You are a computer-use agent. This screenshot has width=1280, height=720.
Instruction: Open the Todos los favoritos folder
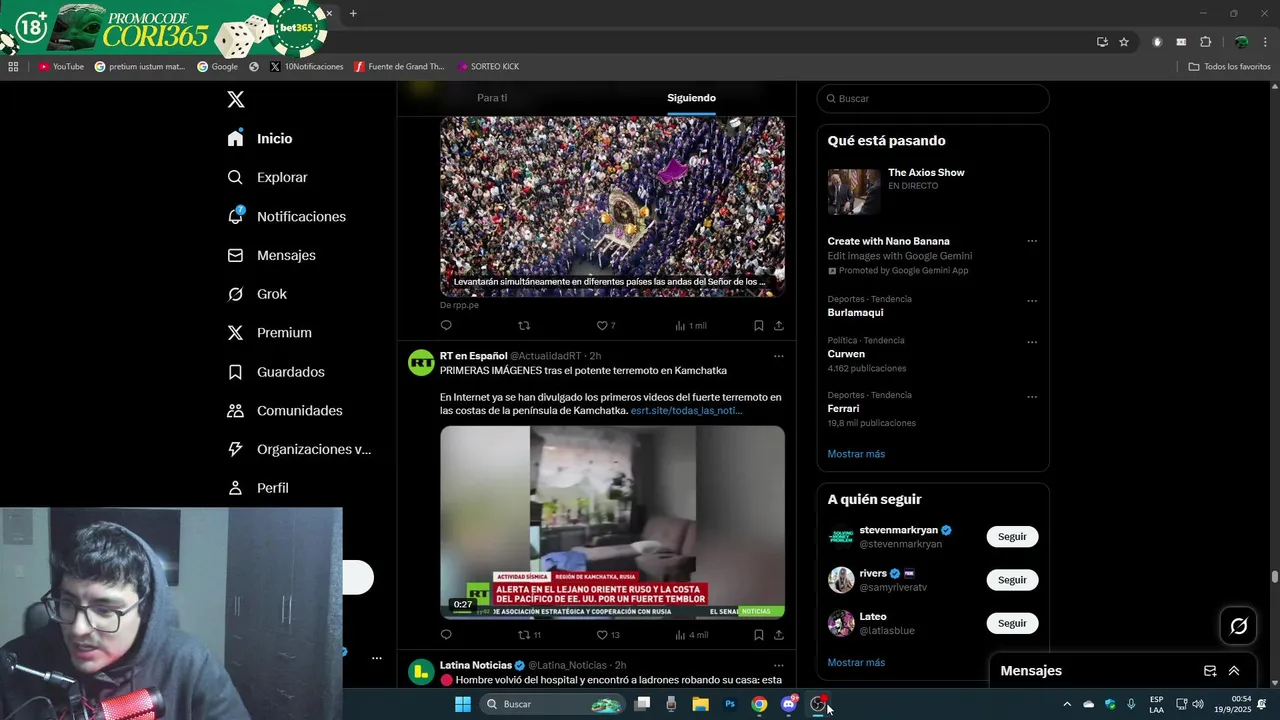click(x=1229, y=67)
